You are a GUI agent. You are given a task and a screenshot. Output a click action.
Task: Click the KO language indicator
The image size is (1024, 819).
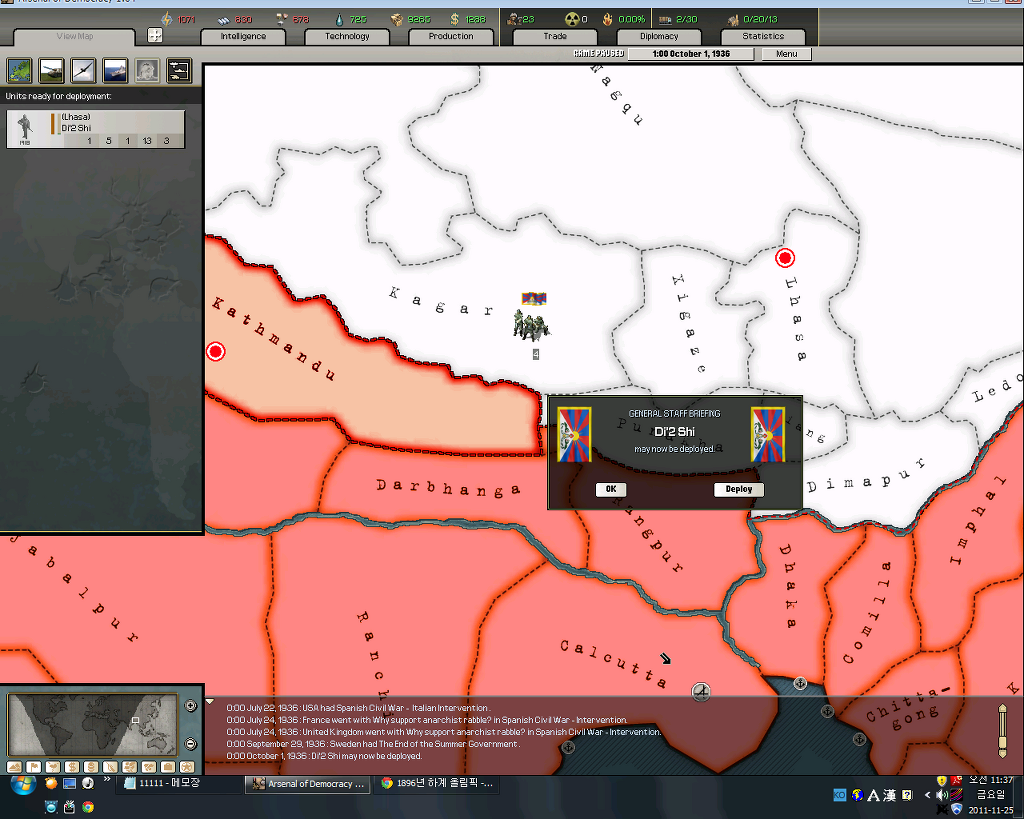[x=840, y=795]
